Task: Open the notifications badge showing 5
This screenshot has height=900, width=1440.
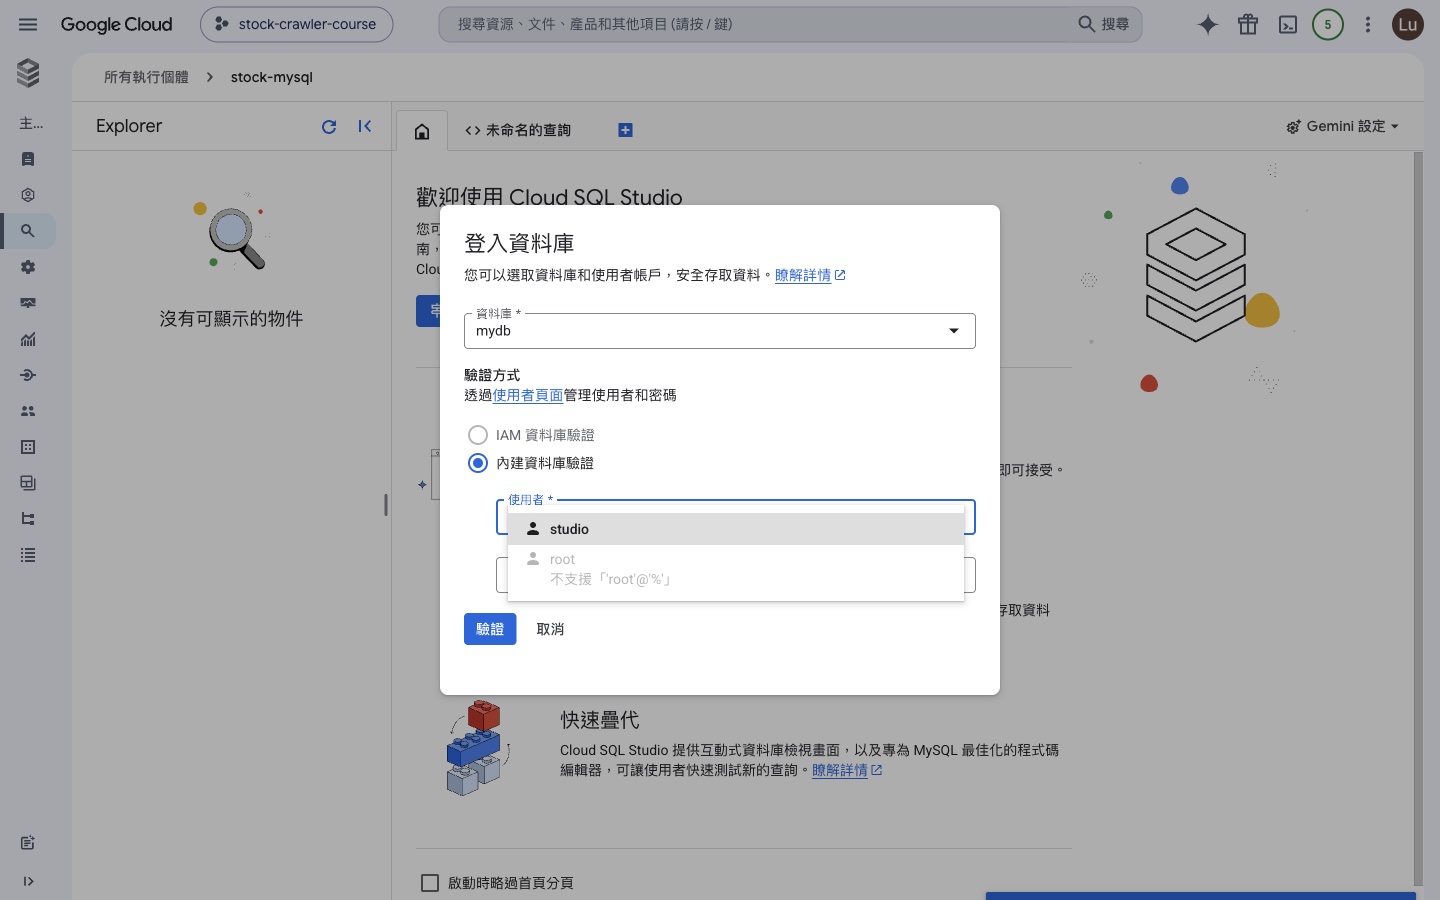Action: 1328,25
